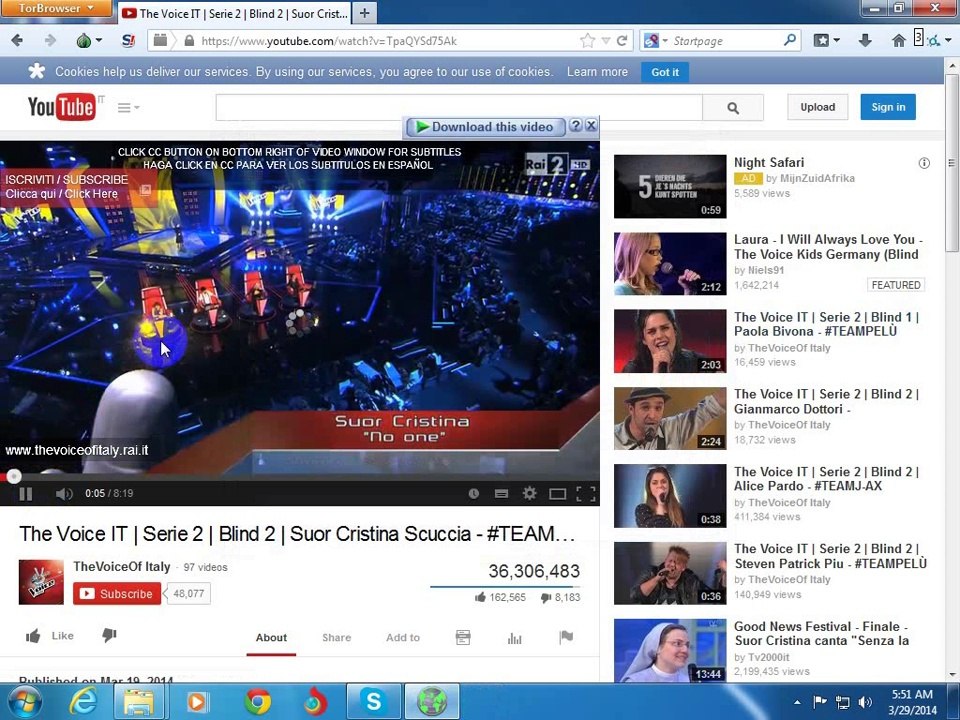Launch Internet Explorer from taskbar
Image resolution: width=960 pixels, height=720 pixels.
point(82,702)
